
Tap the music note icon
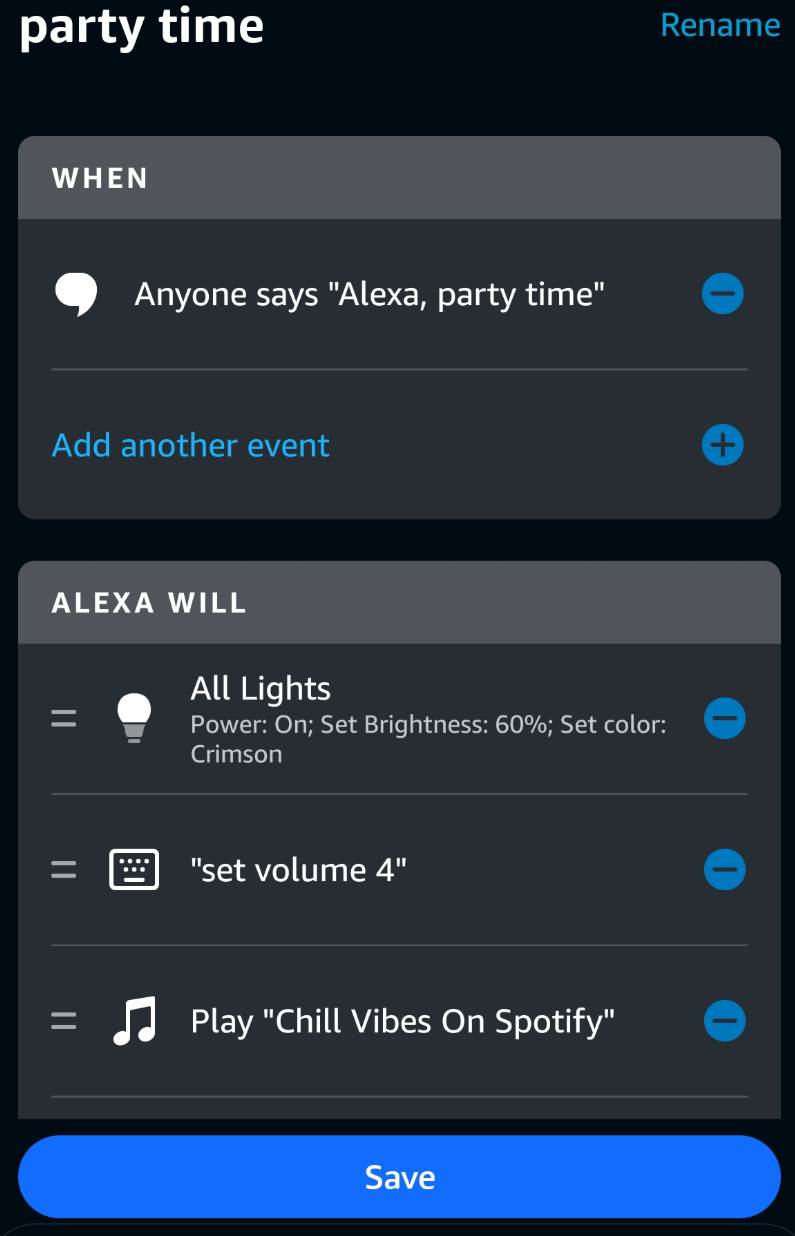coord(134,1021)
